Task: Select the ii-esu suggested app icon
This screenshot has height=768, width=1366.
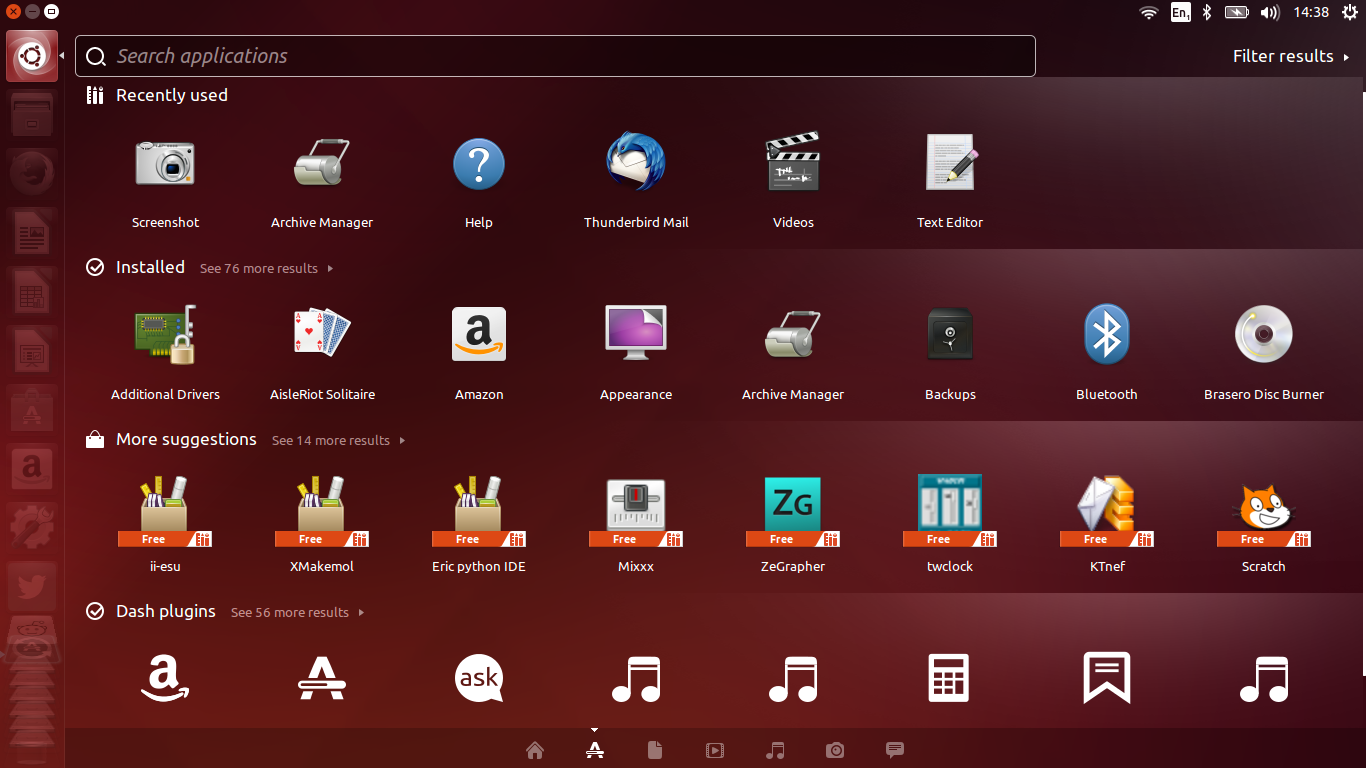Action: coord(165,510)
